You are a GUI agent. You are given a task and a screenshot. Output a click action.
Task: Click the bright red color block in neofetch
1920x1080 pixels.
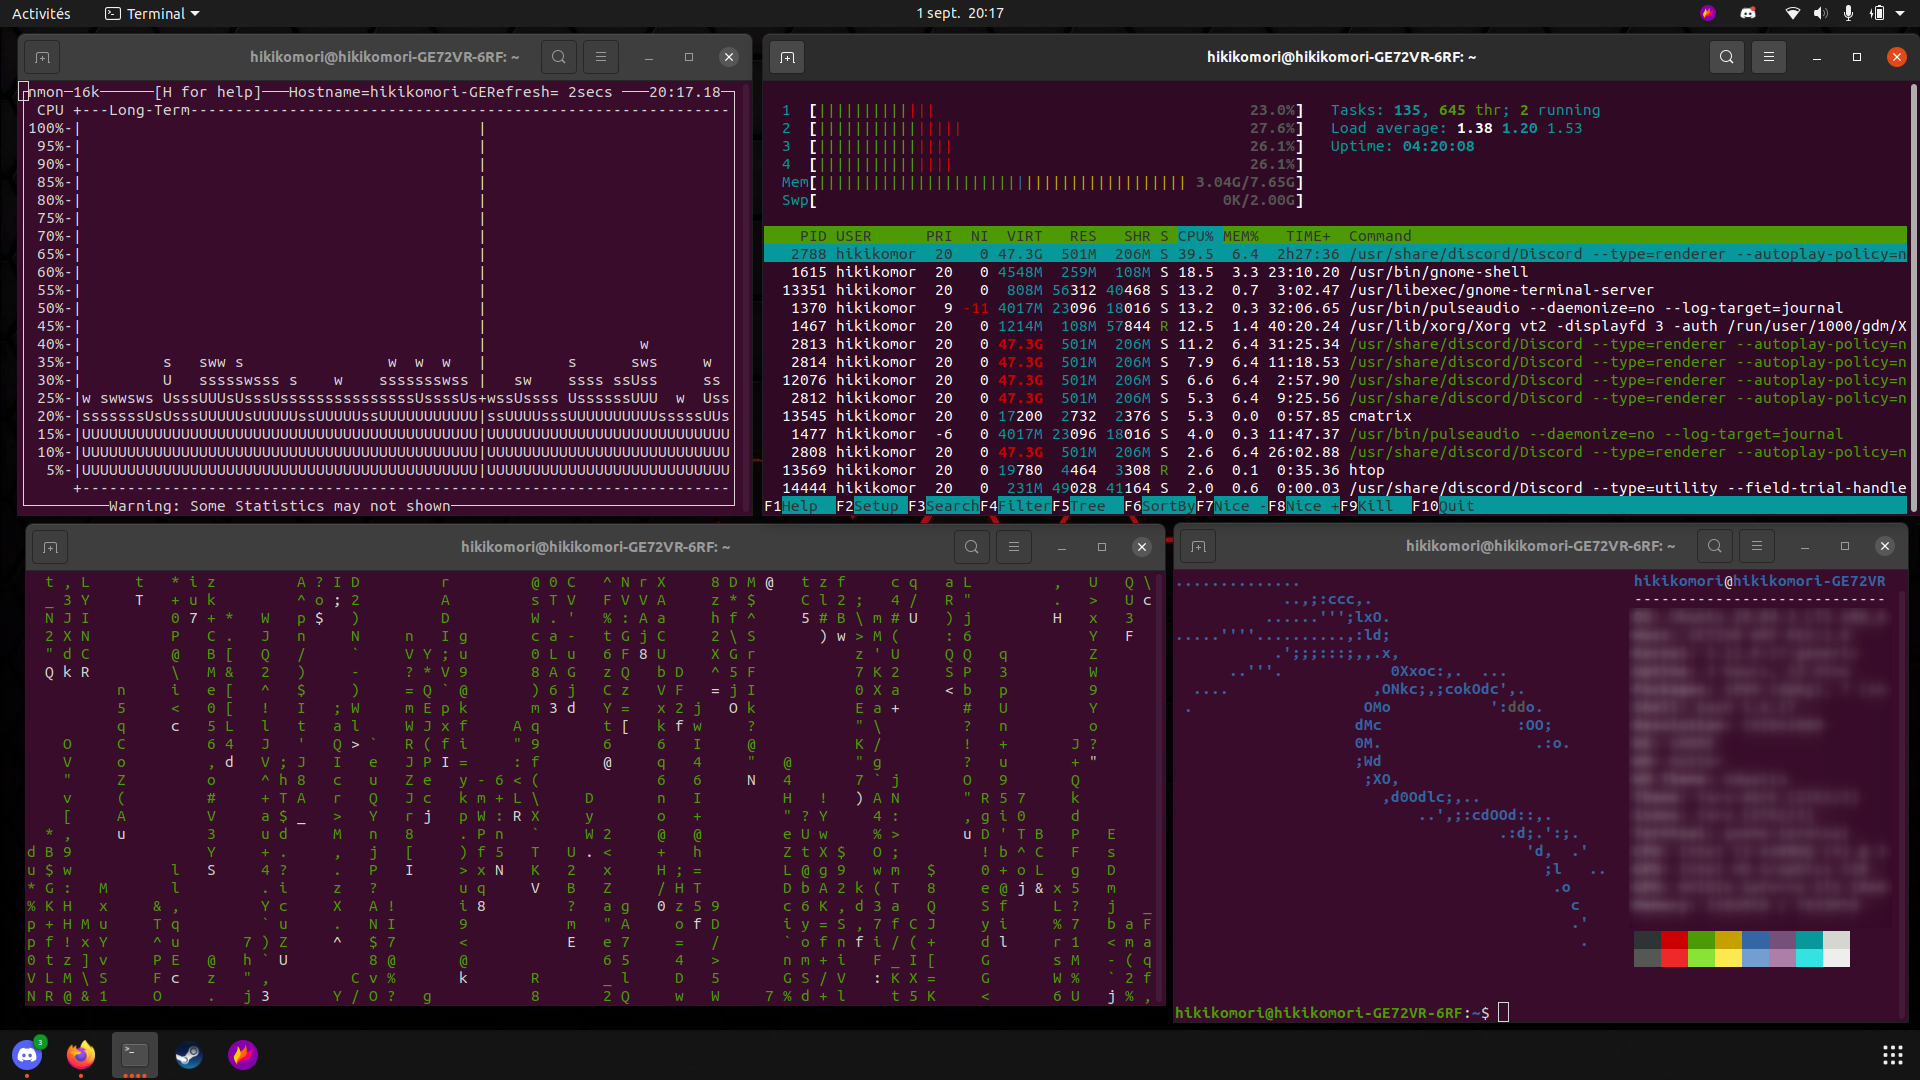(1674, 958)
